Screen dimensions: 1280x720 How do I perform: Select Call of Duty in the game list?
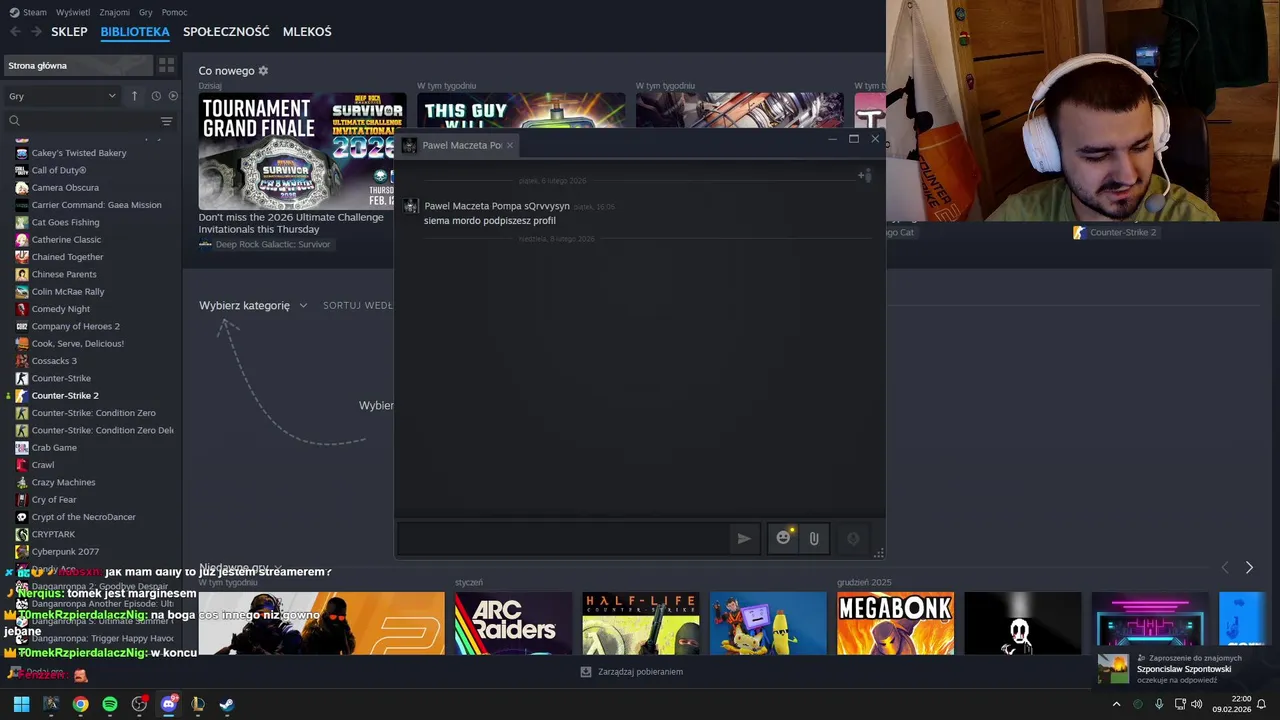click(59, 170)
